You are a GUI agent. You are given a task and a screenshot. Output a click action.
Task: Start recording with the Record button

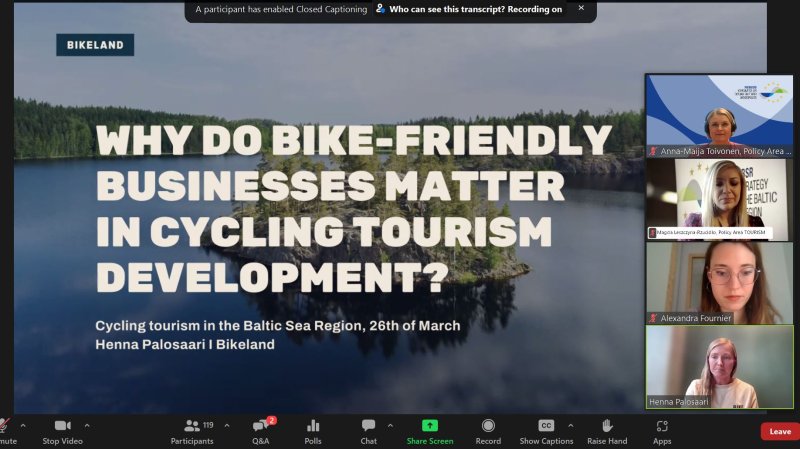(x=488, y=430)
